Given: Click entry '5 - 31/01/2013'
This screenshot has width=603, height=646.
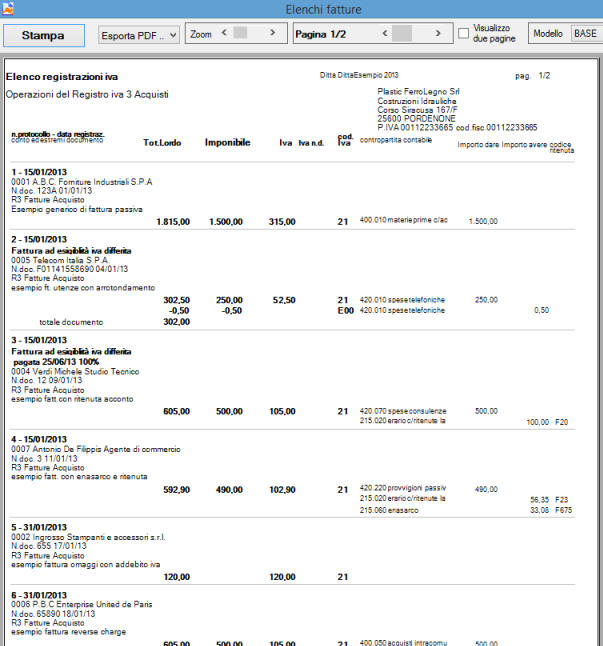Looking at the screenshot, I should [x=39, y=528].
